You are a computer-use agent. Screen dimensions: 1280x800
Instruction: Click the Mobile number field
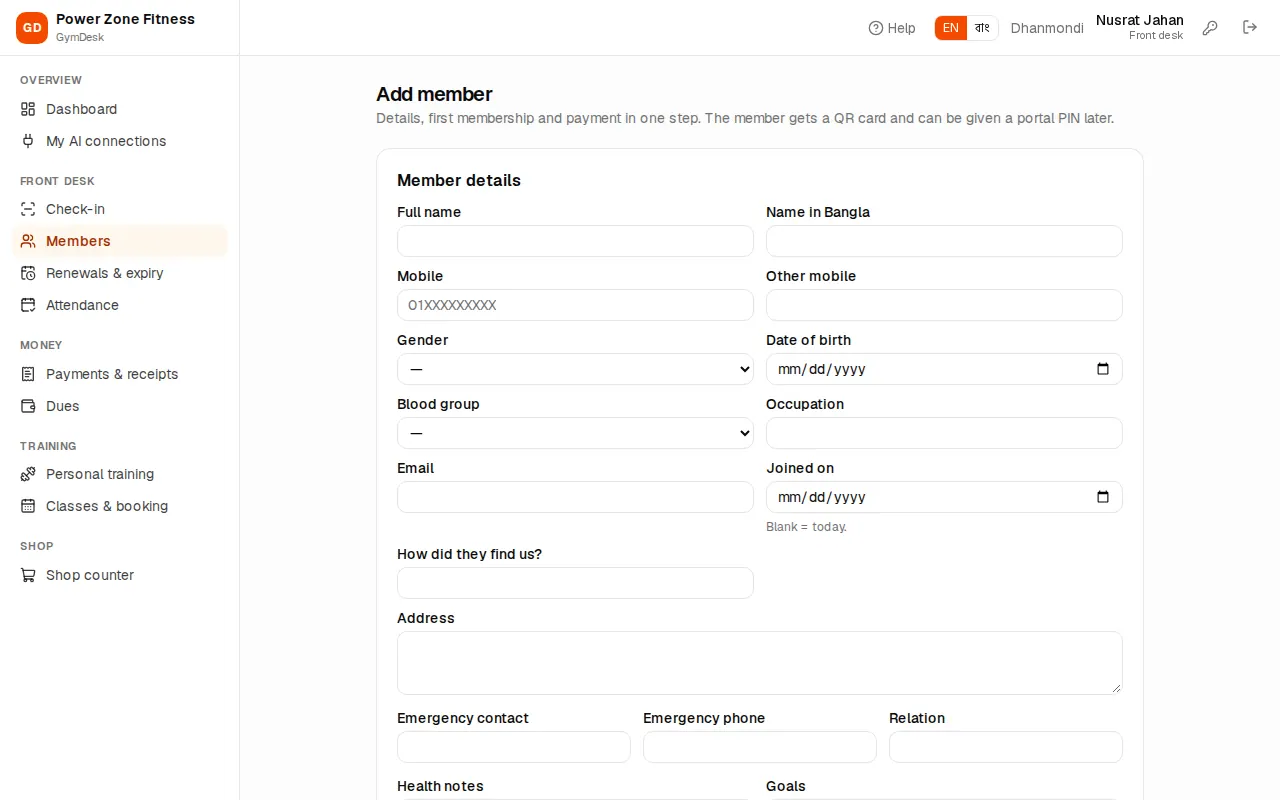coord(575,305)
